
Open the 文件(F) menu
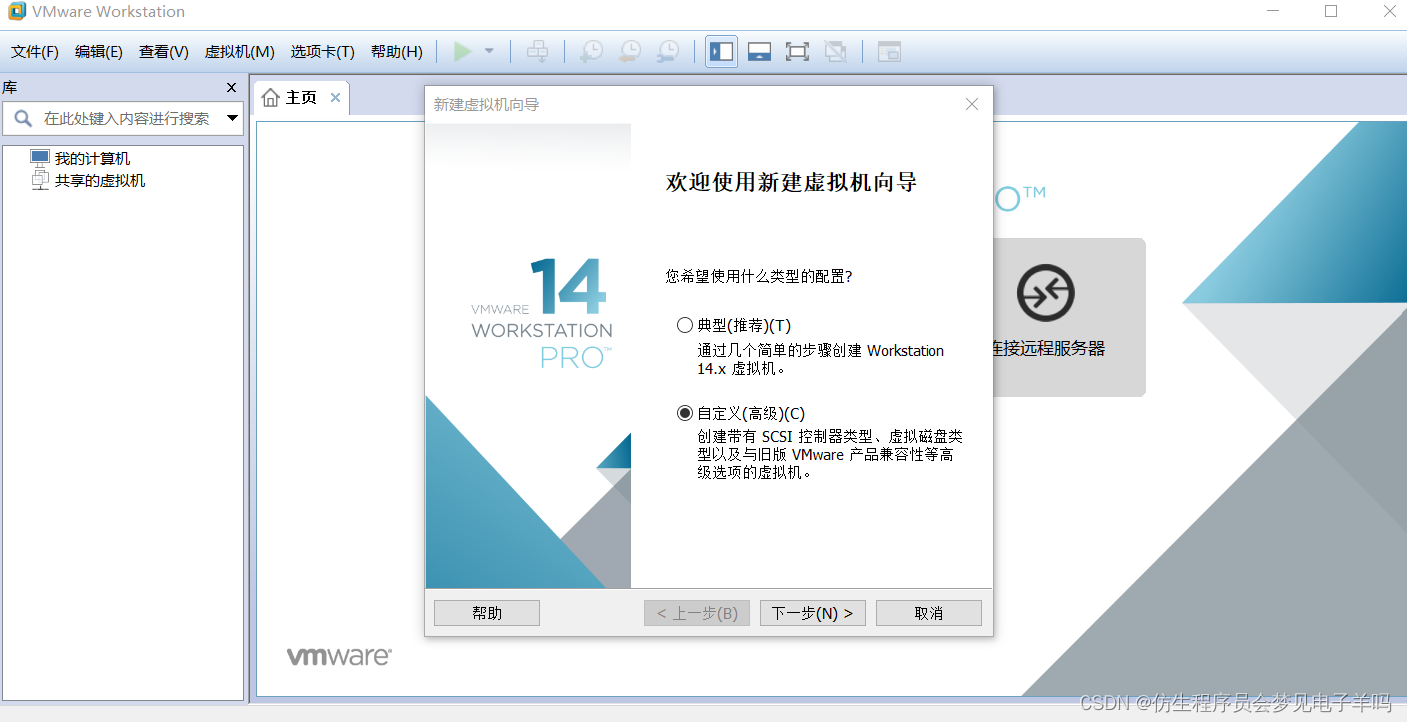[x=35, y=51]
